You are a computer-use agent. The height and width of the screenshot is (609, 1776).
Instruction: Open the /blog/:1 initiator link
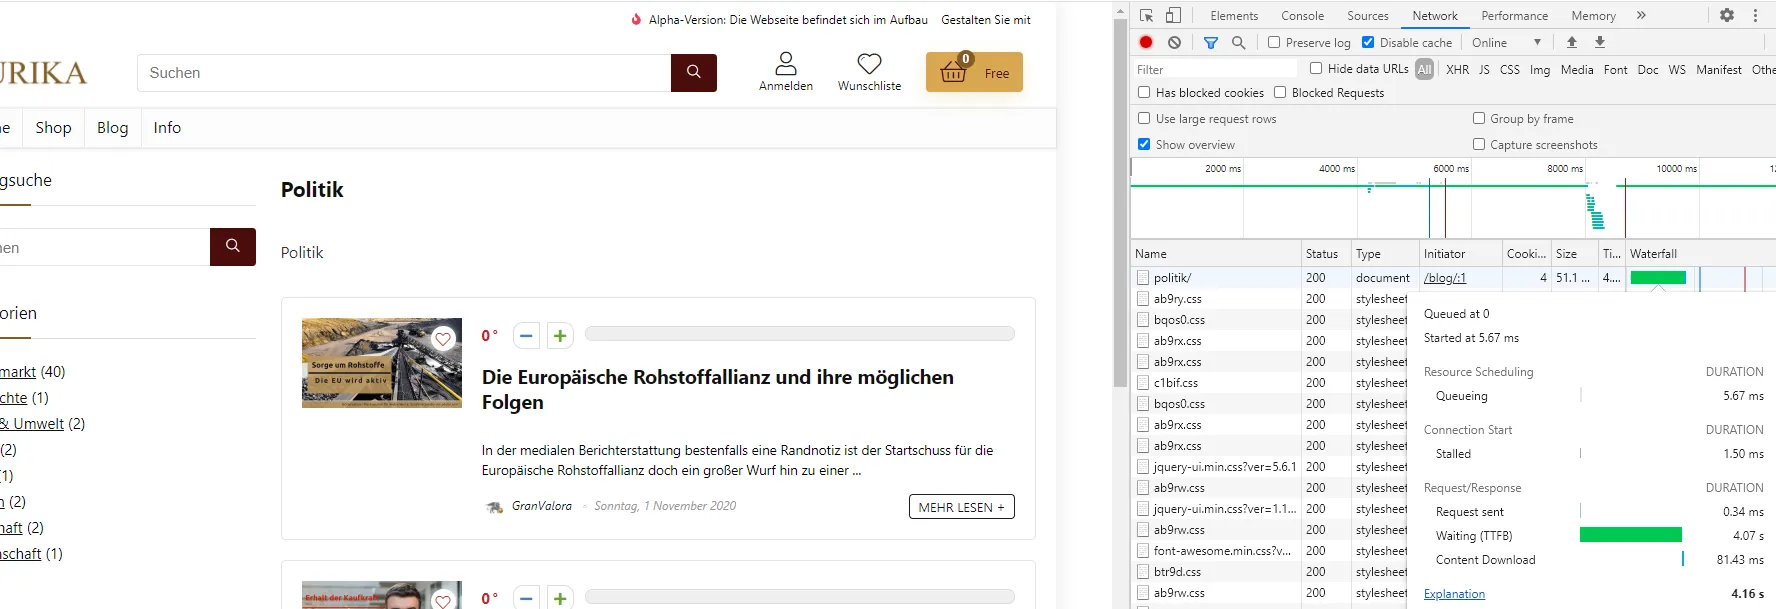coord(1445,278)
